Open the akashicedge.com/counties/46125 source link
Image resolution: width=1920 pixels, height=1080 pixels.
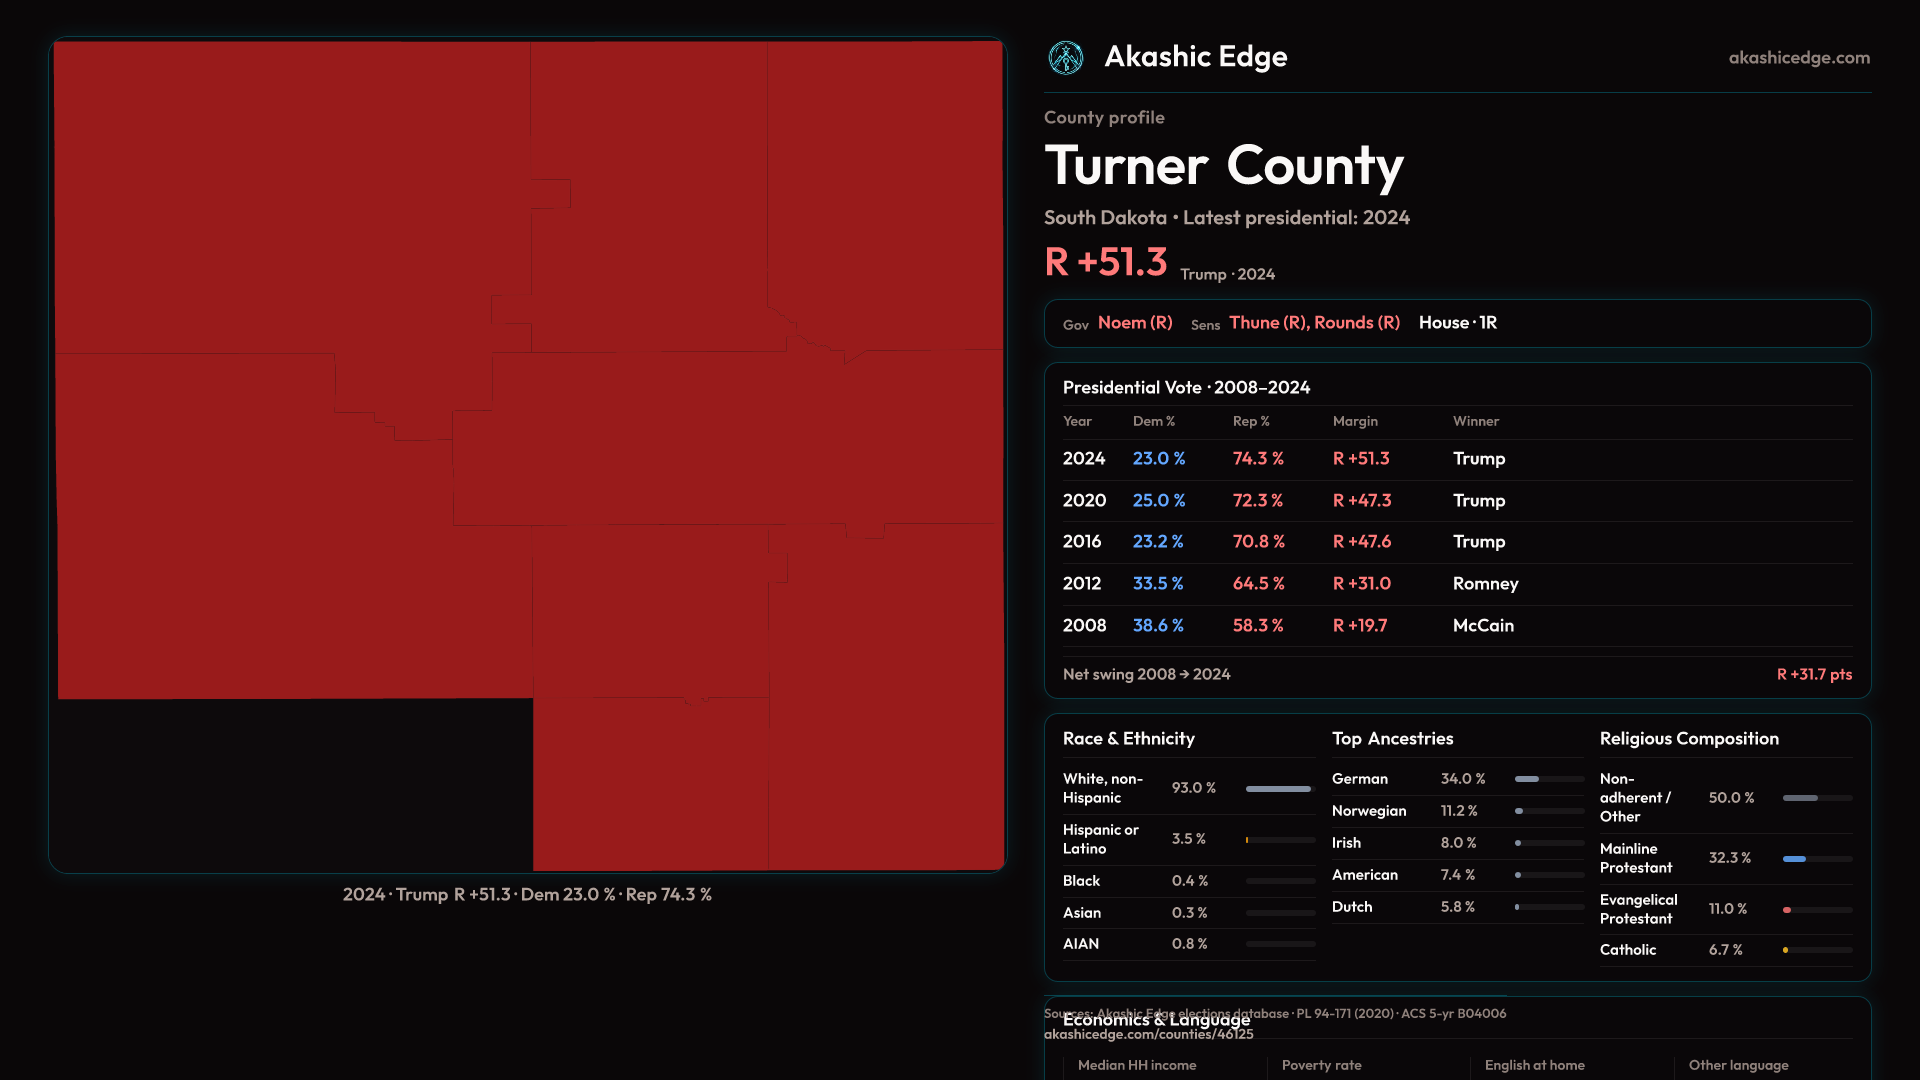tap(1148, 1035)
